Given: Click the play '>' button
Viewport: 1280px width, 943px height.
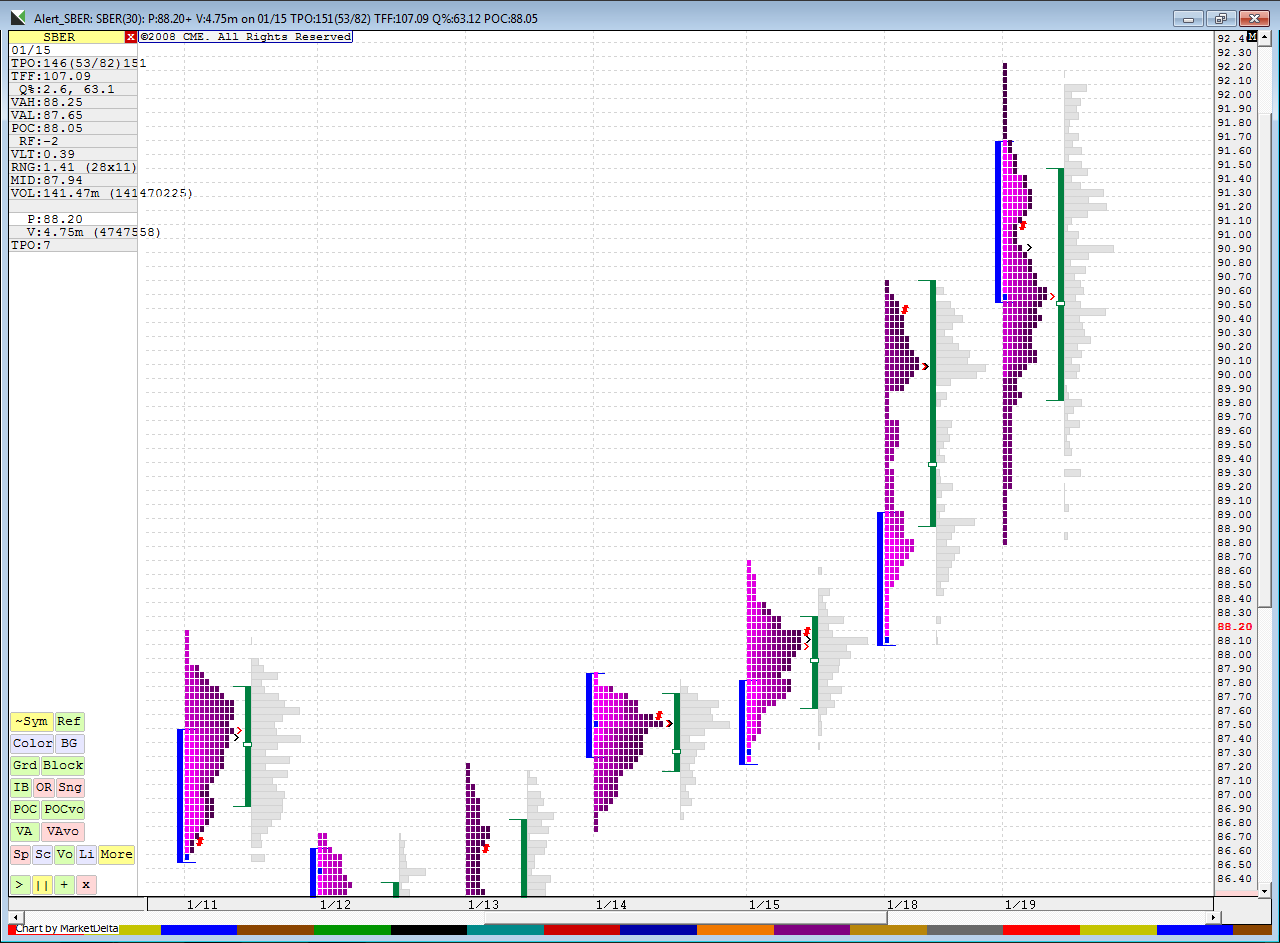Looking at the screenshot, I should point(20,885).
